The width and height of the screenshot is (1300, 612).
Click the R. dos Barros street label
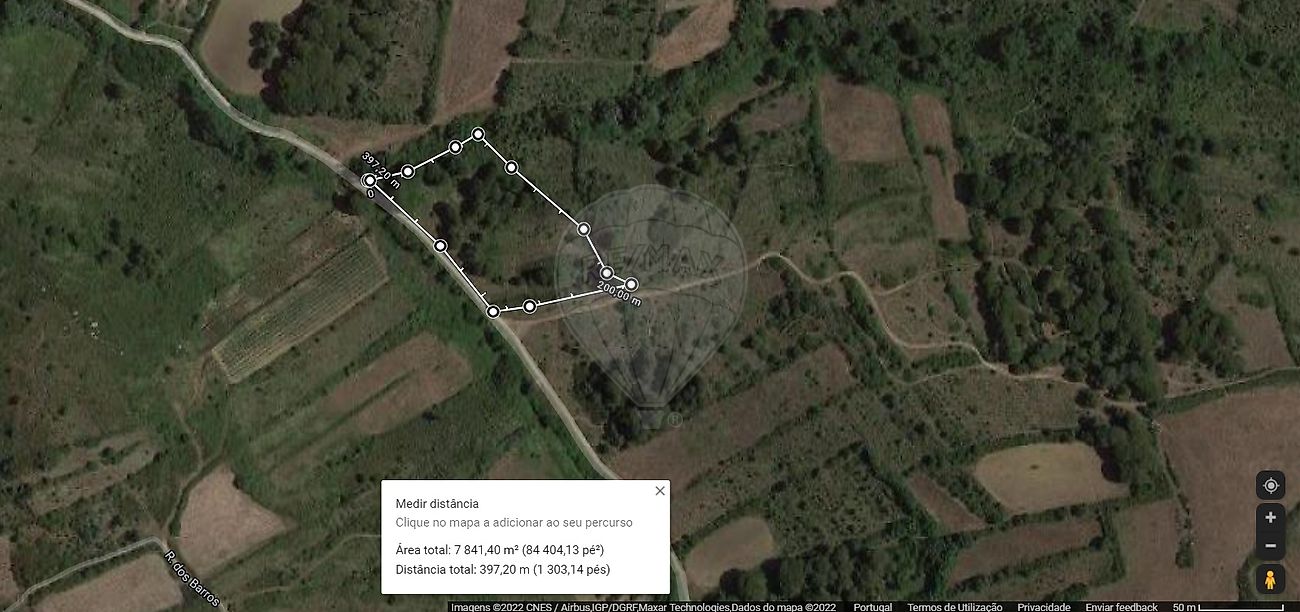191,577
